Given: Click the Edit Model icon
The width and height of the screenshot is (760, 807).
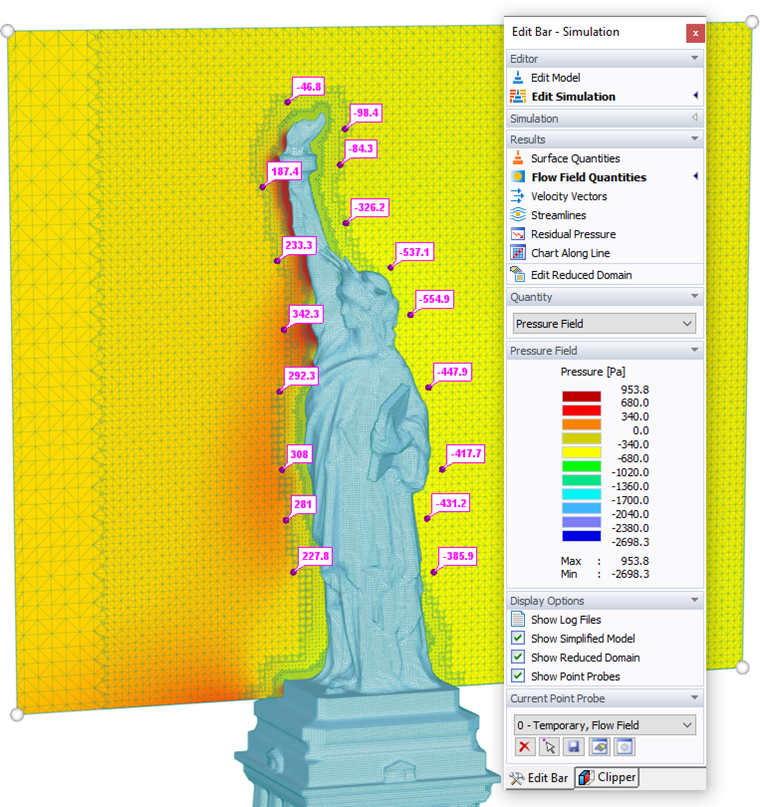Looking at the screenshot, I should [518, 78].
